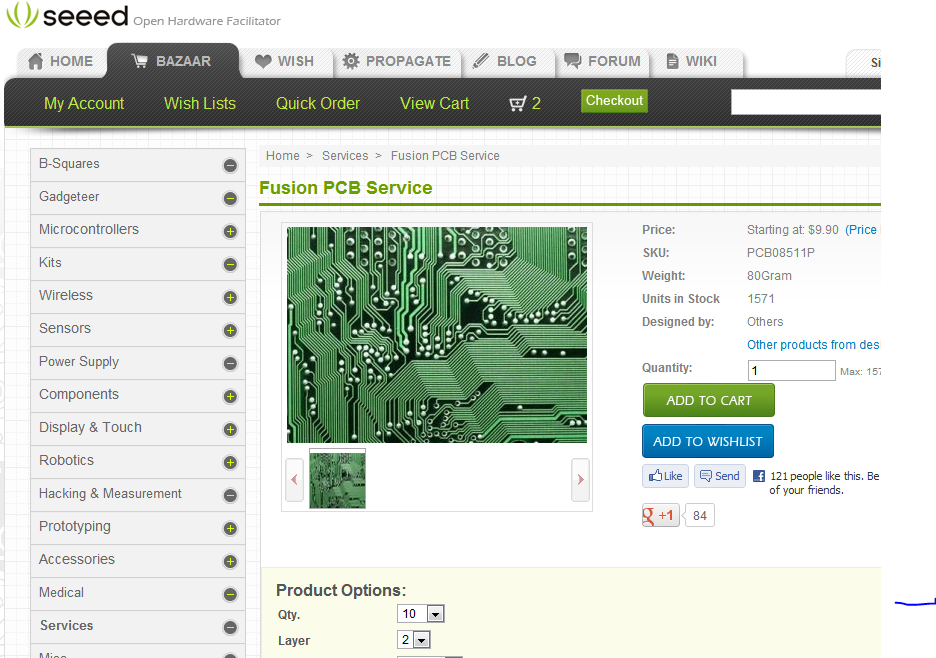Open the HOME tab

tap(61, 62)
